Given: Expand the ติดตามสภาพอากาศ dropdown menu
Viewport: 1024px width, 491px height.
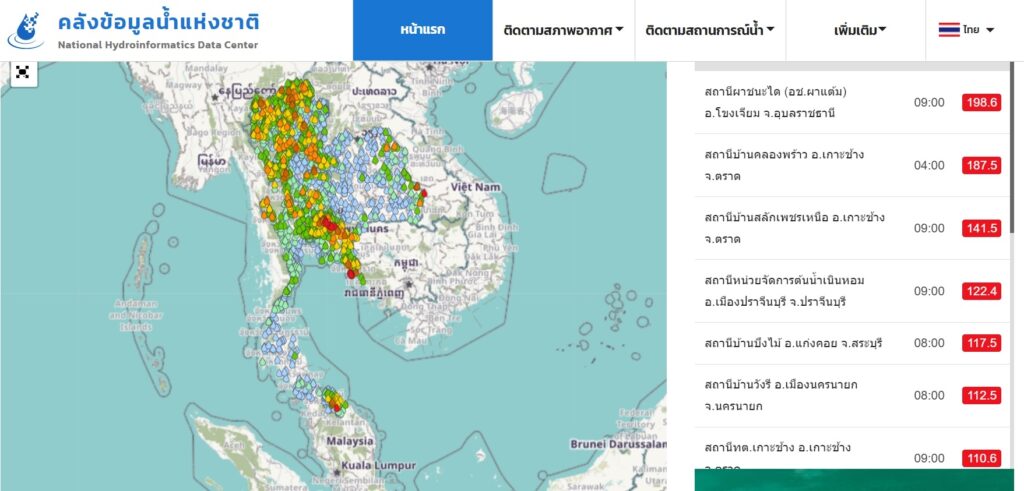Looking at the screenshot, I should point(563,30).
